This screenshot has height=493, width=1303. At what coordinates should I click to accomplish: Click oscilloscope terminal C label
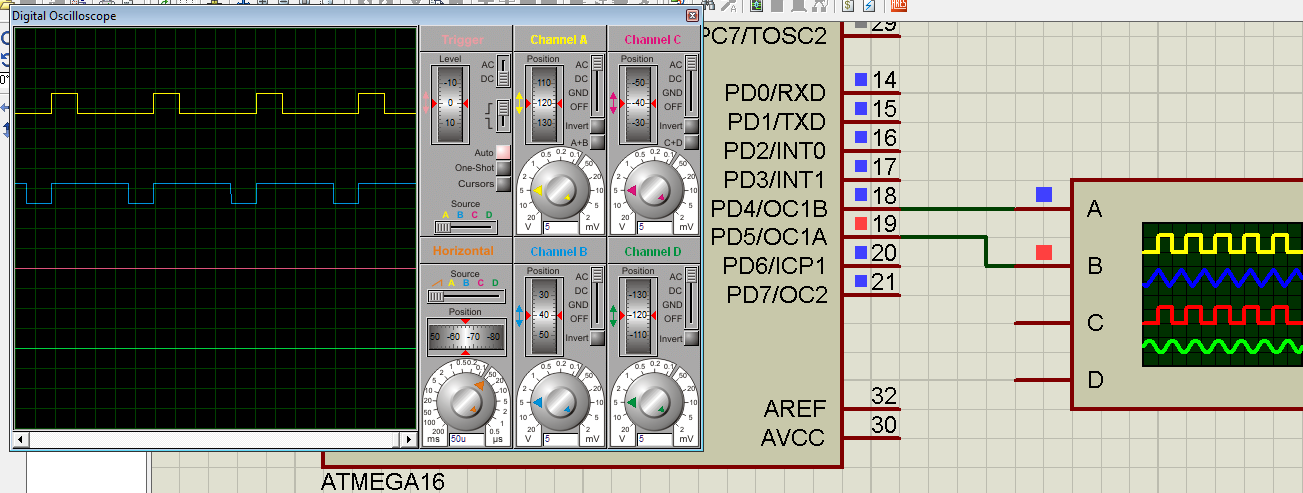click(x=1095, y=323)
